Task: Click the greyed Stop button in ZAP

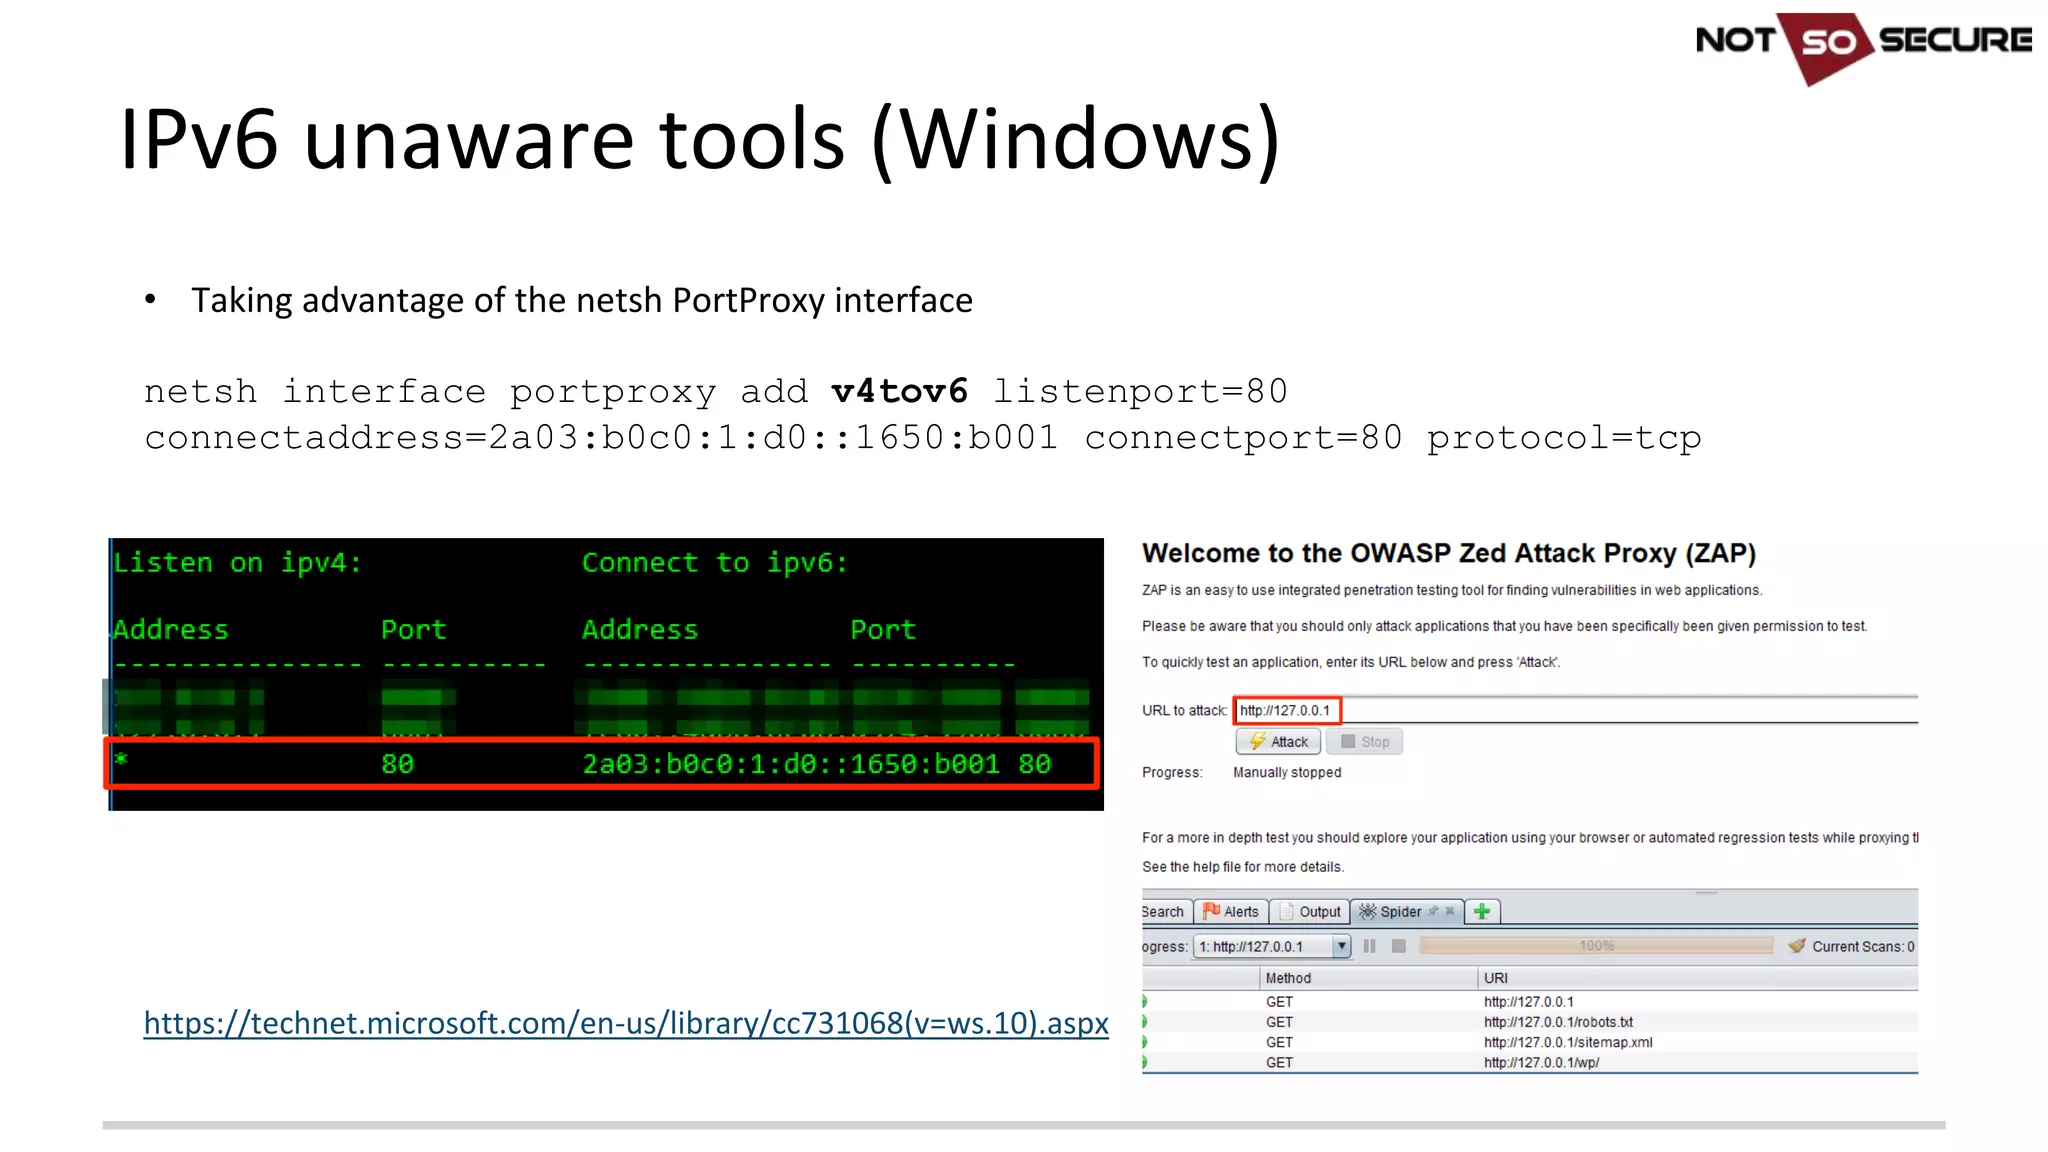Action: [1365, 741]
